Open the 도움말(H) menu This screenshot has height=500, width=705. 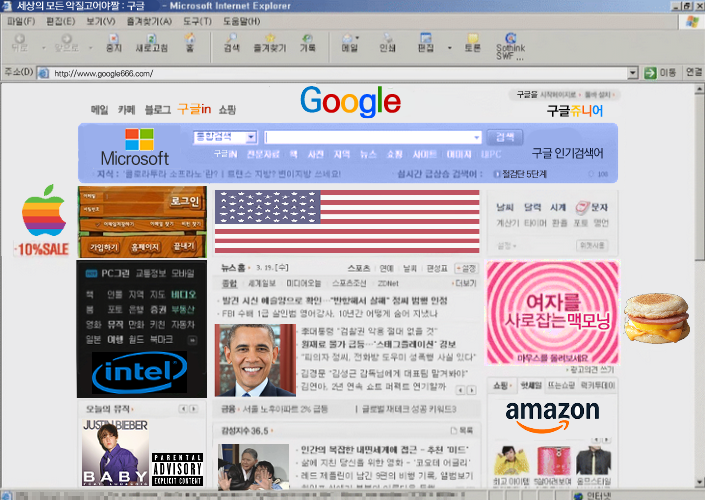point(241,21)
